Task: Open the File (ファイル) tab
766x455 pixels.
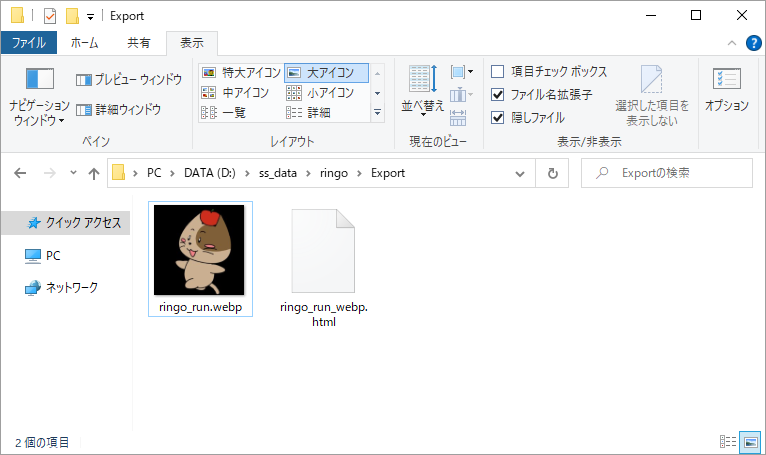Action: [x=29, y=43]
